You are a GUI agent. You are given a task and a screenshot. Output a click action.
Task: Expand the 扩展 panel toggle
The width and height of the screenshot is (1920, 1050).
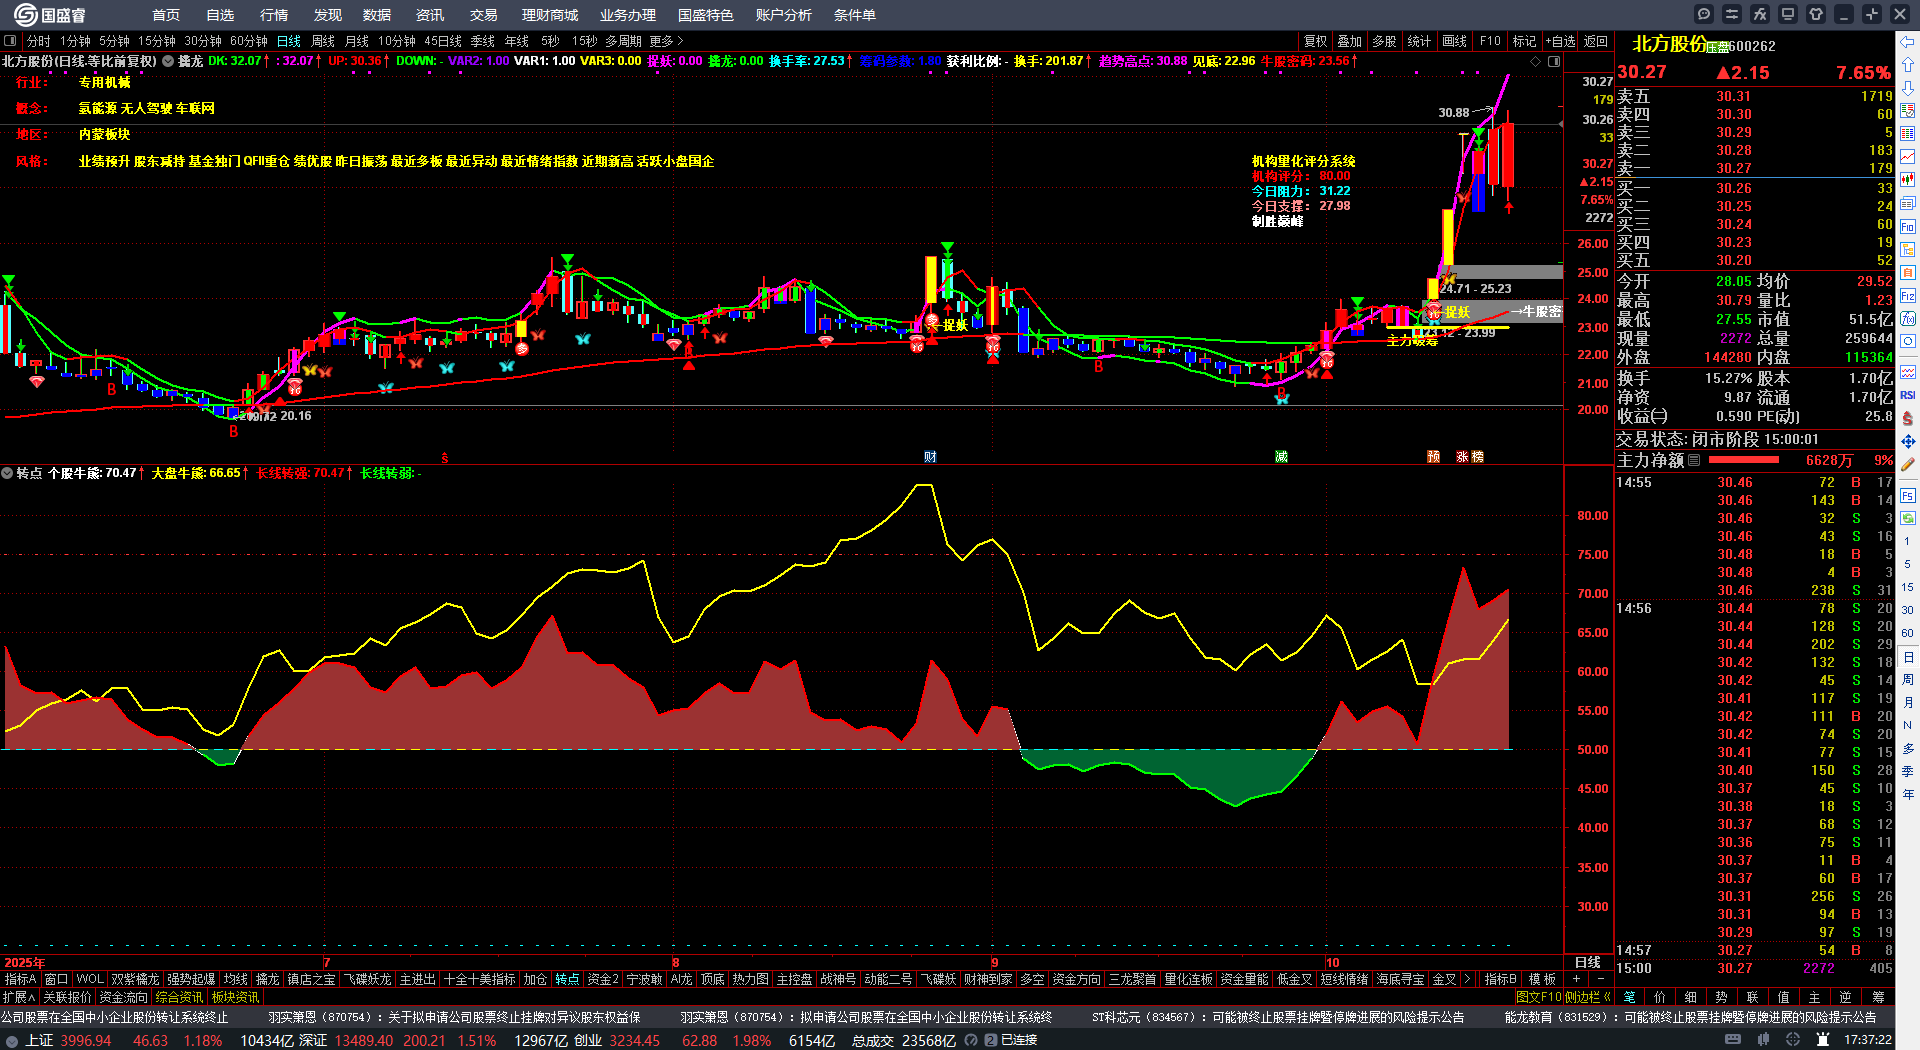[19, 996]
